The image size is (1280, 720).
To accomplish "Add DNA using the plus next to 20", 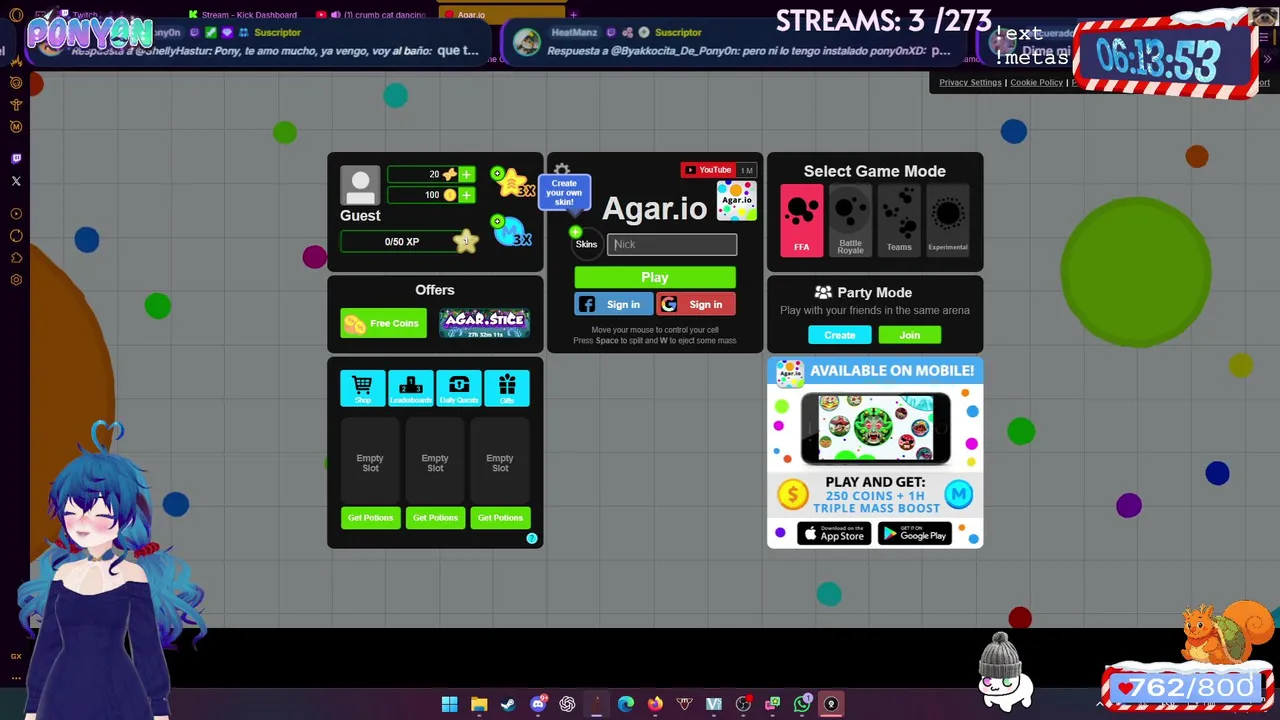I will [466, 174].
